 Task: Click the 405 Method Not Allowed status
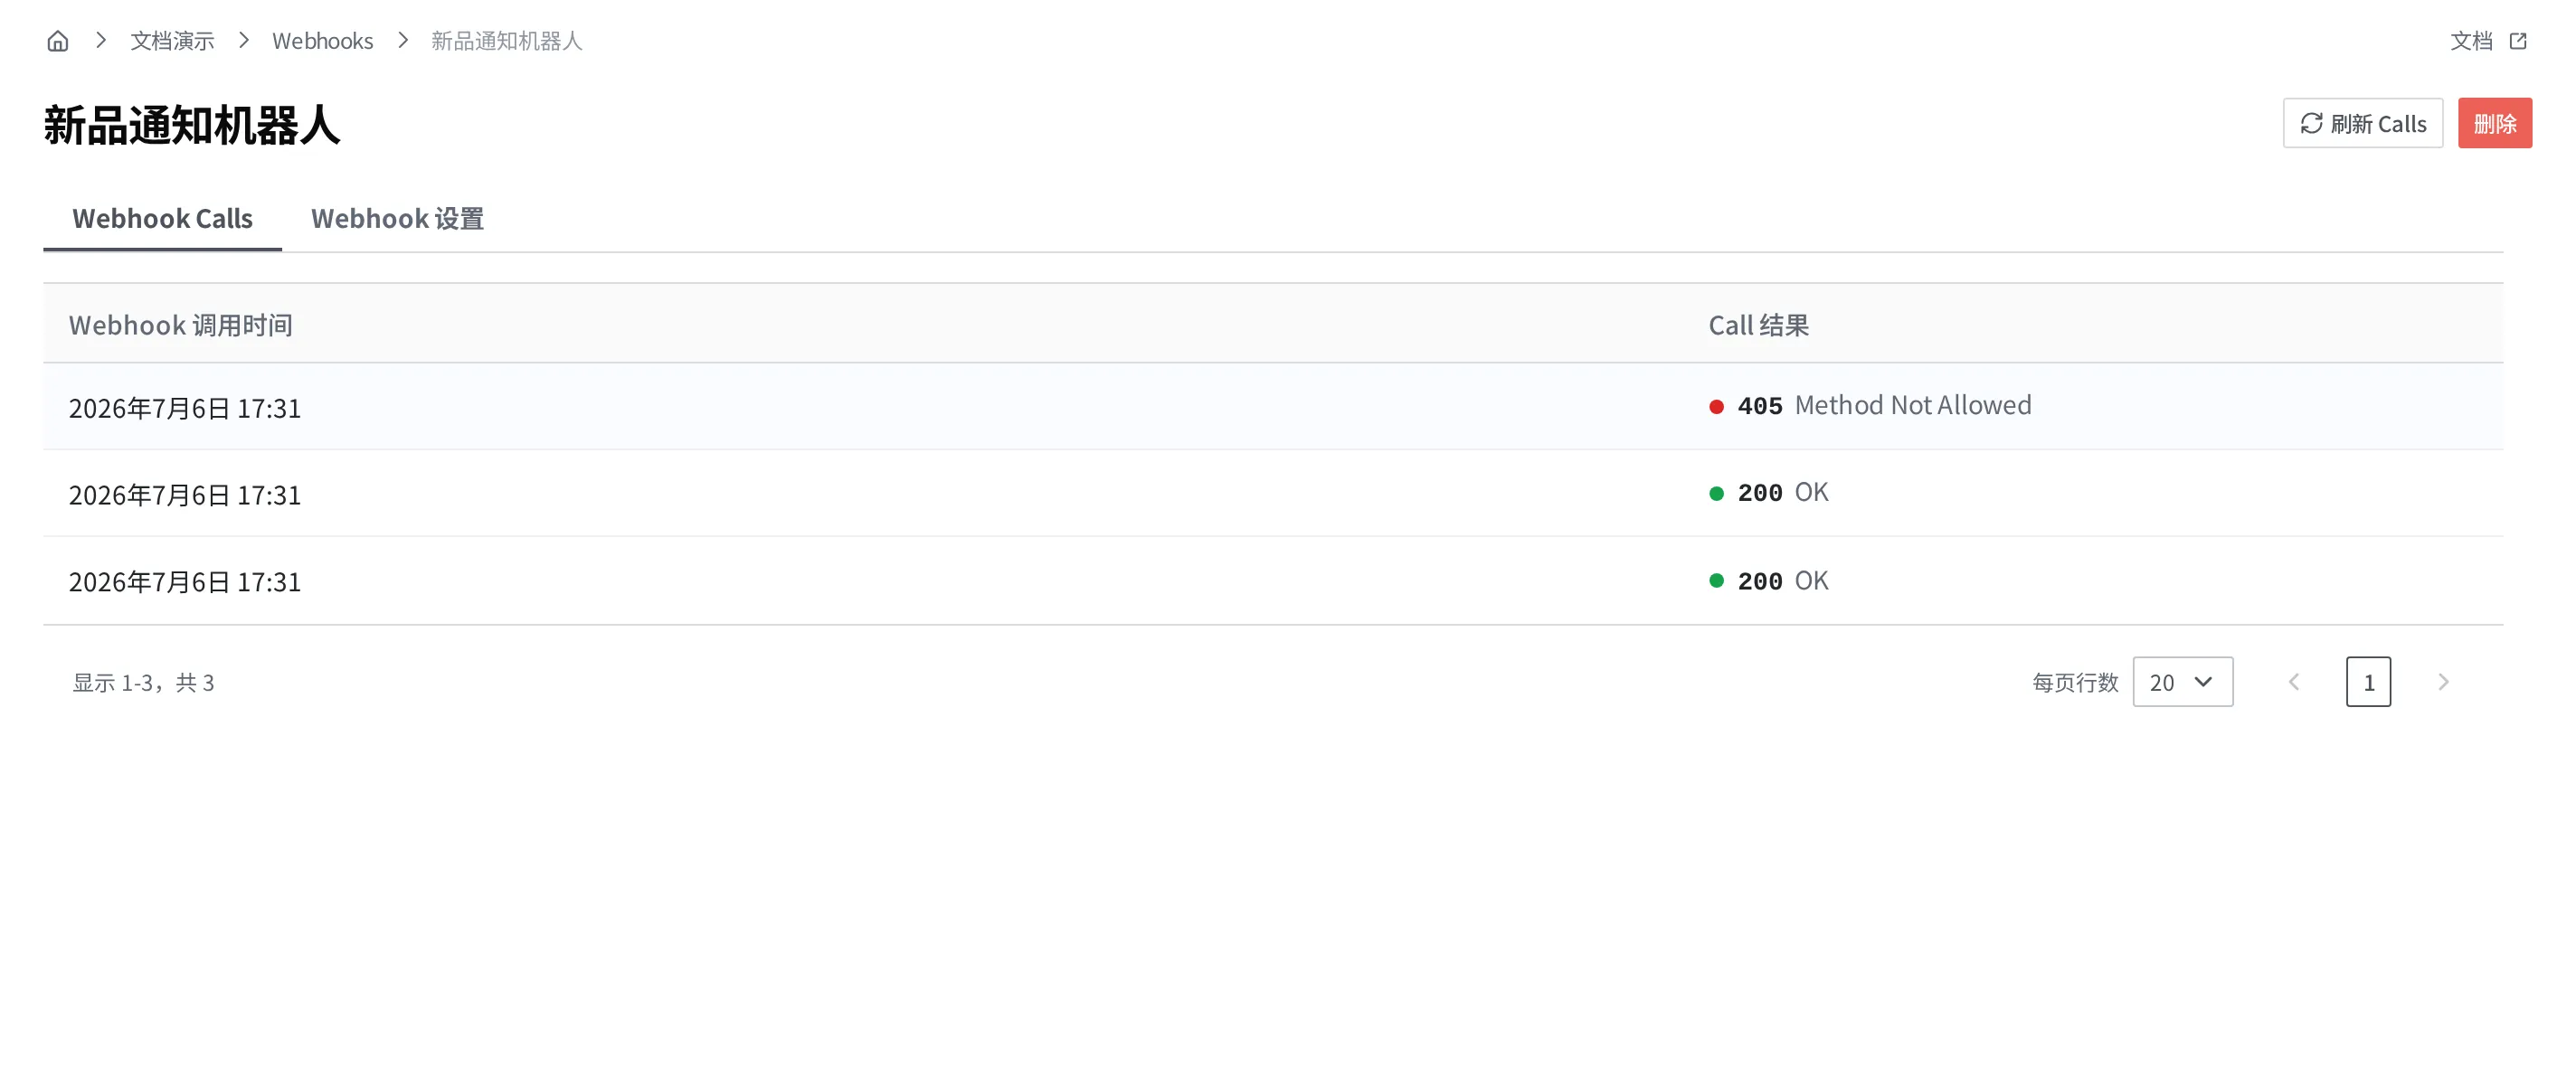point(1870,406)
